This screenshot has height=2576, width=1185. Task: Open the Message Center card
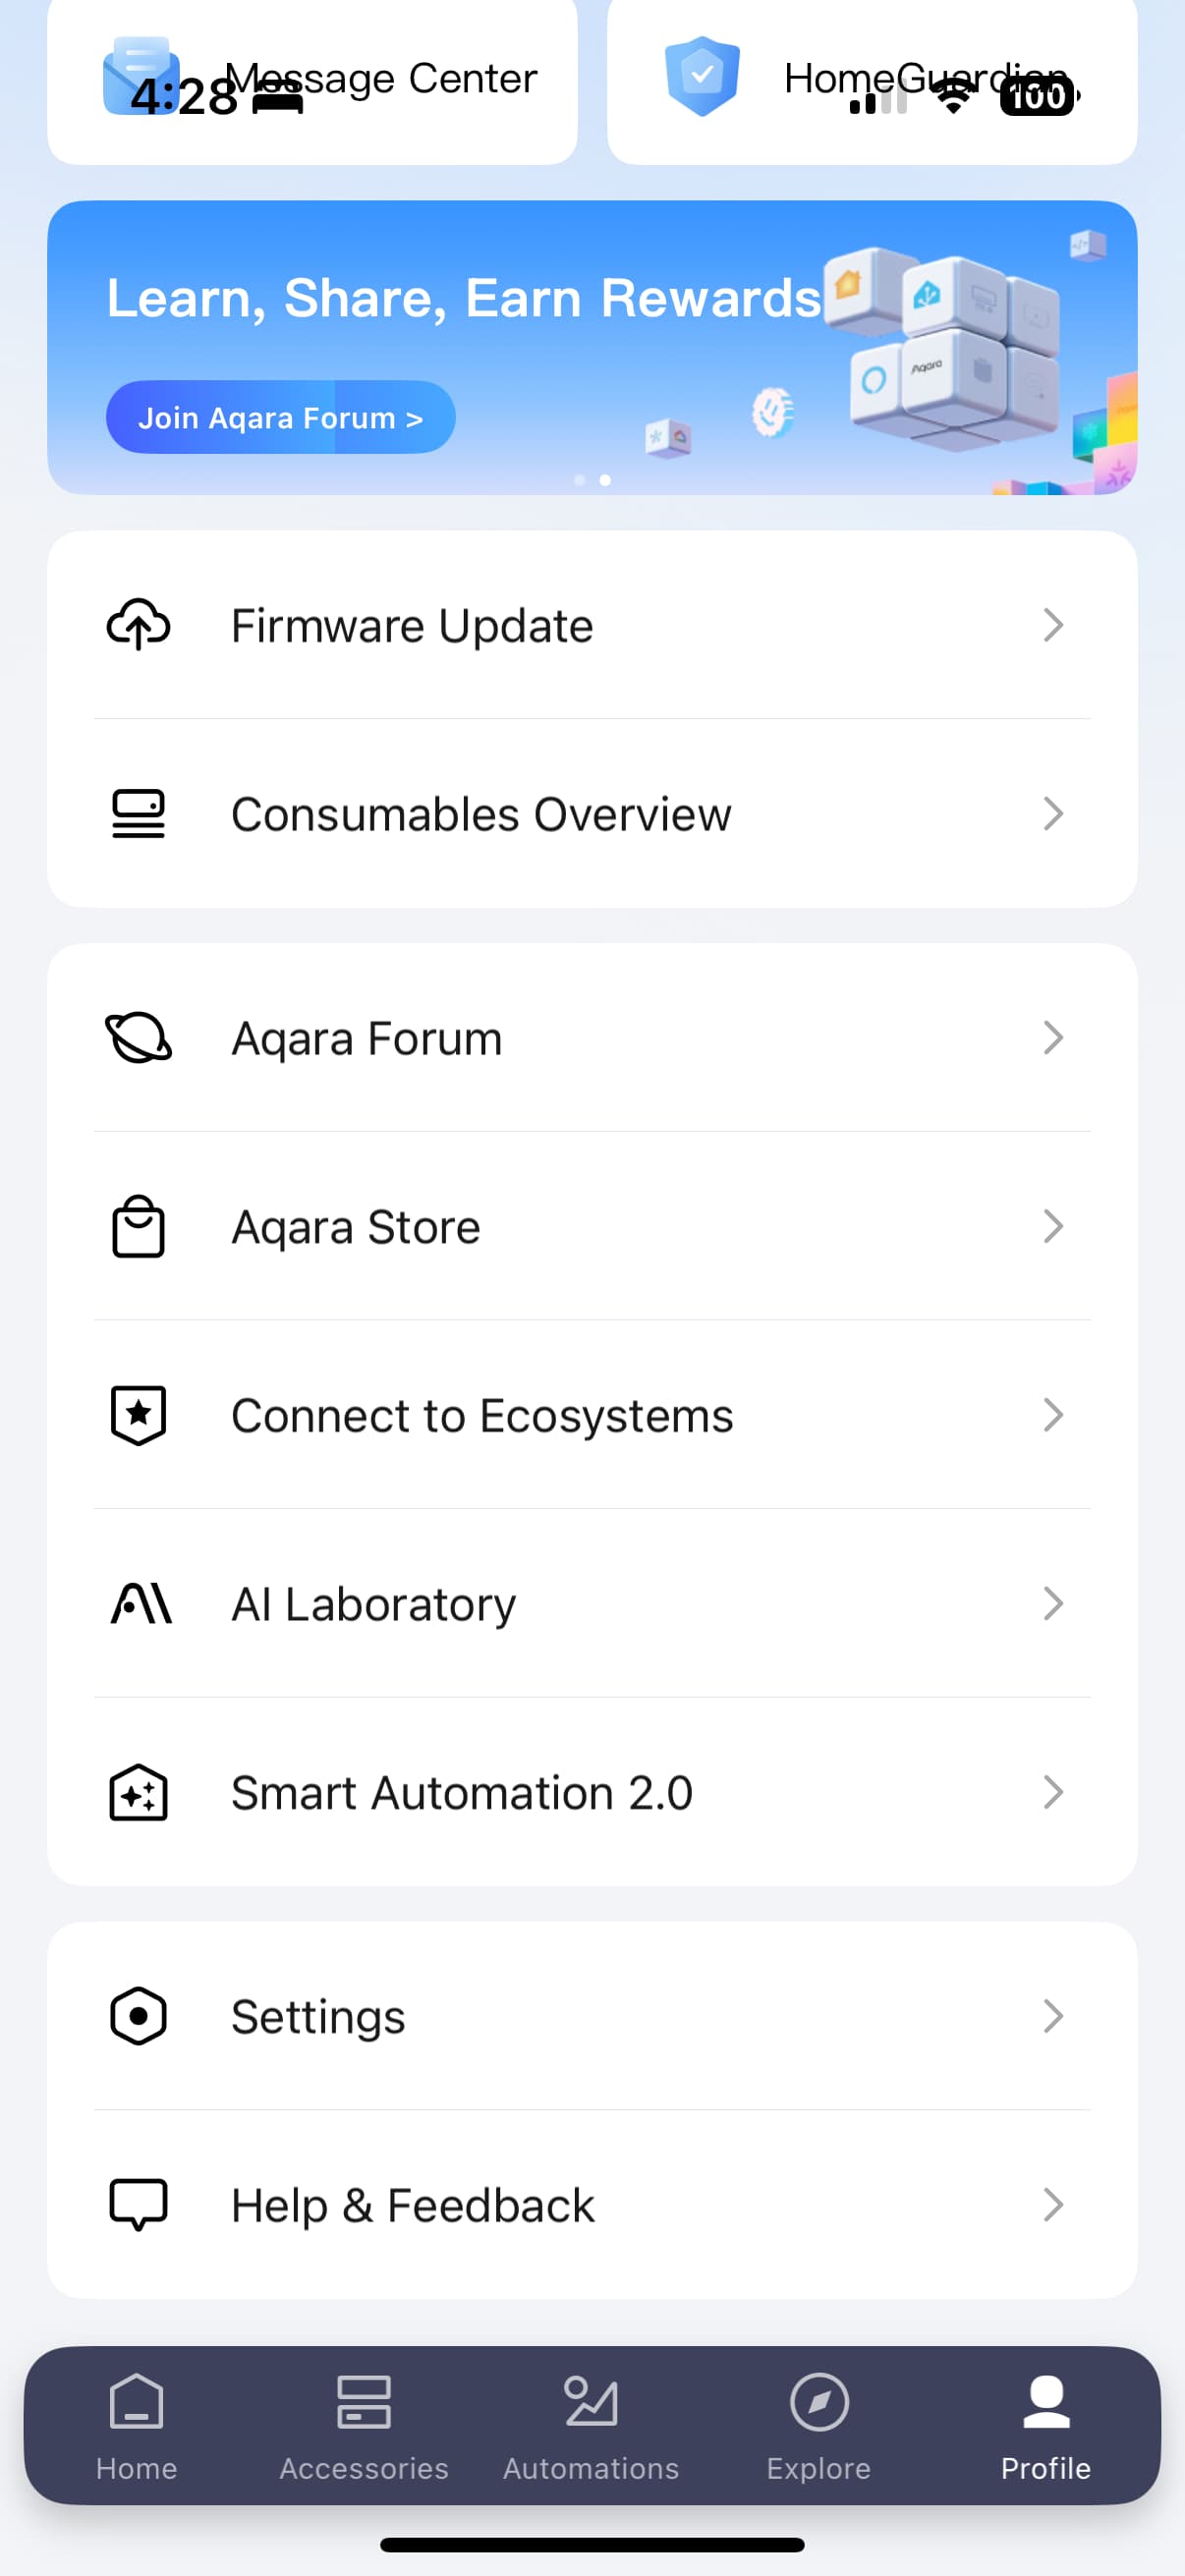[312, 80]
